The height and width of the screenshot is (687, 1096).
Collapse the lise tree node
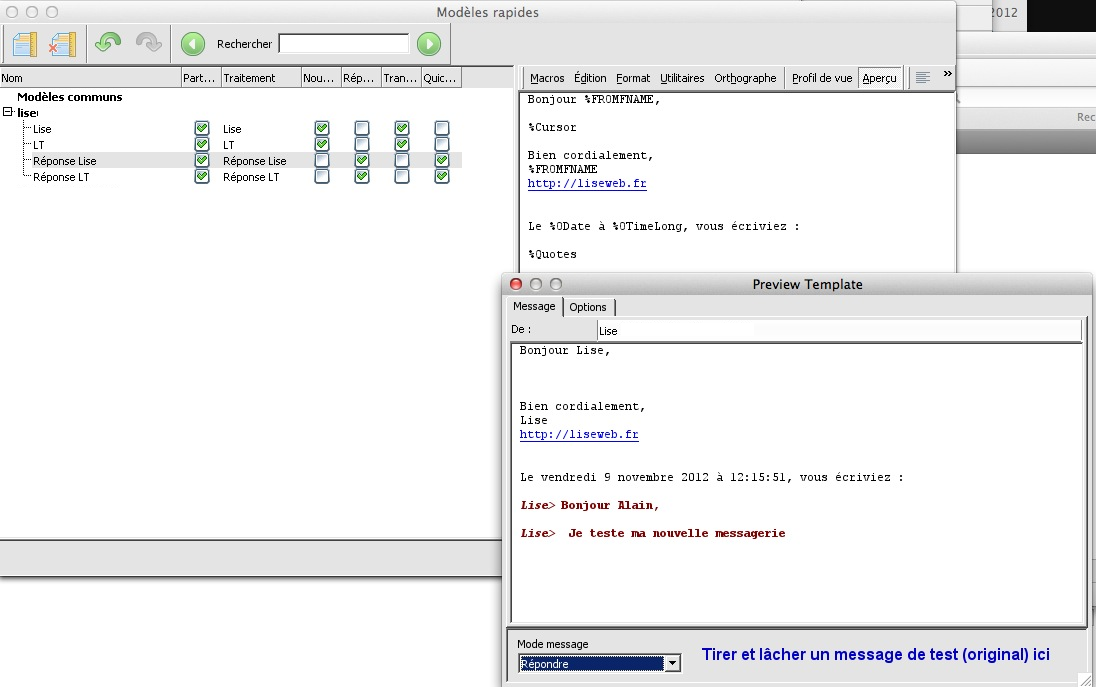(x=8, y=113)
